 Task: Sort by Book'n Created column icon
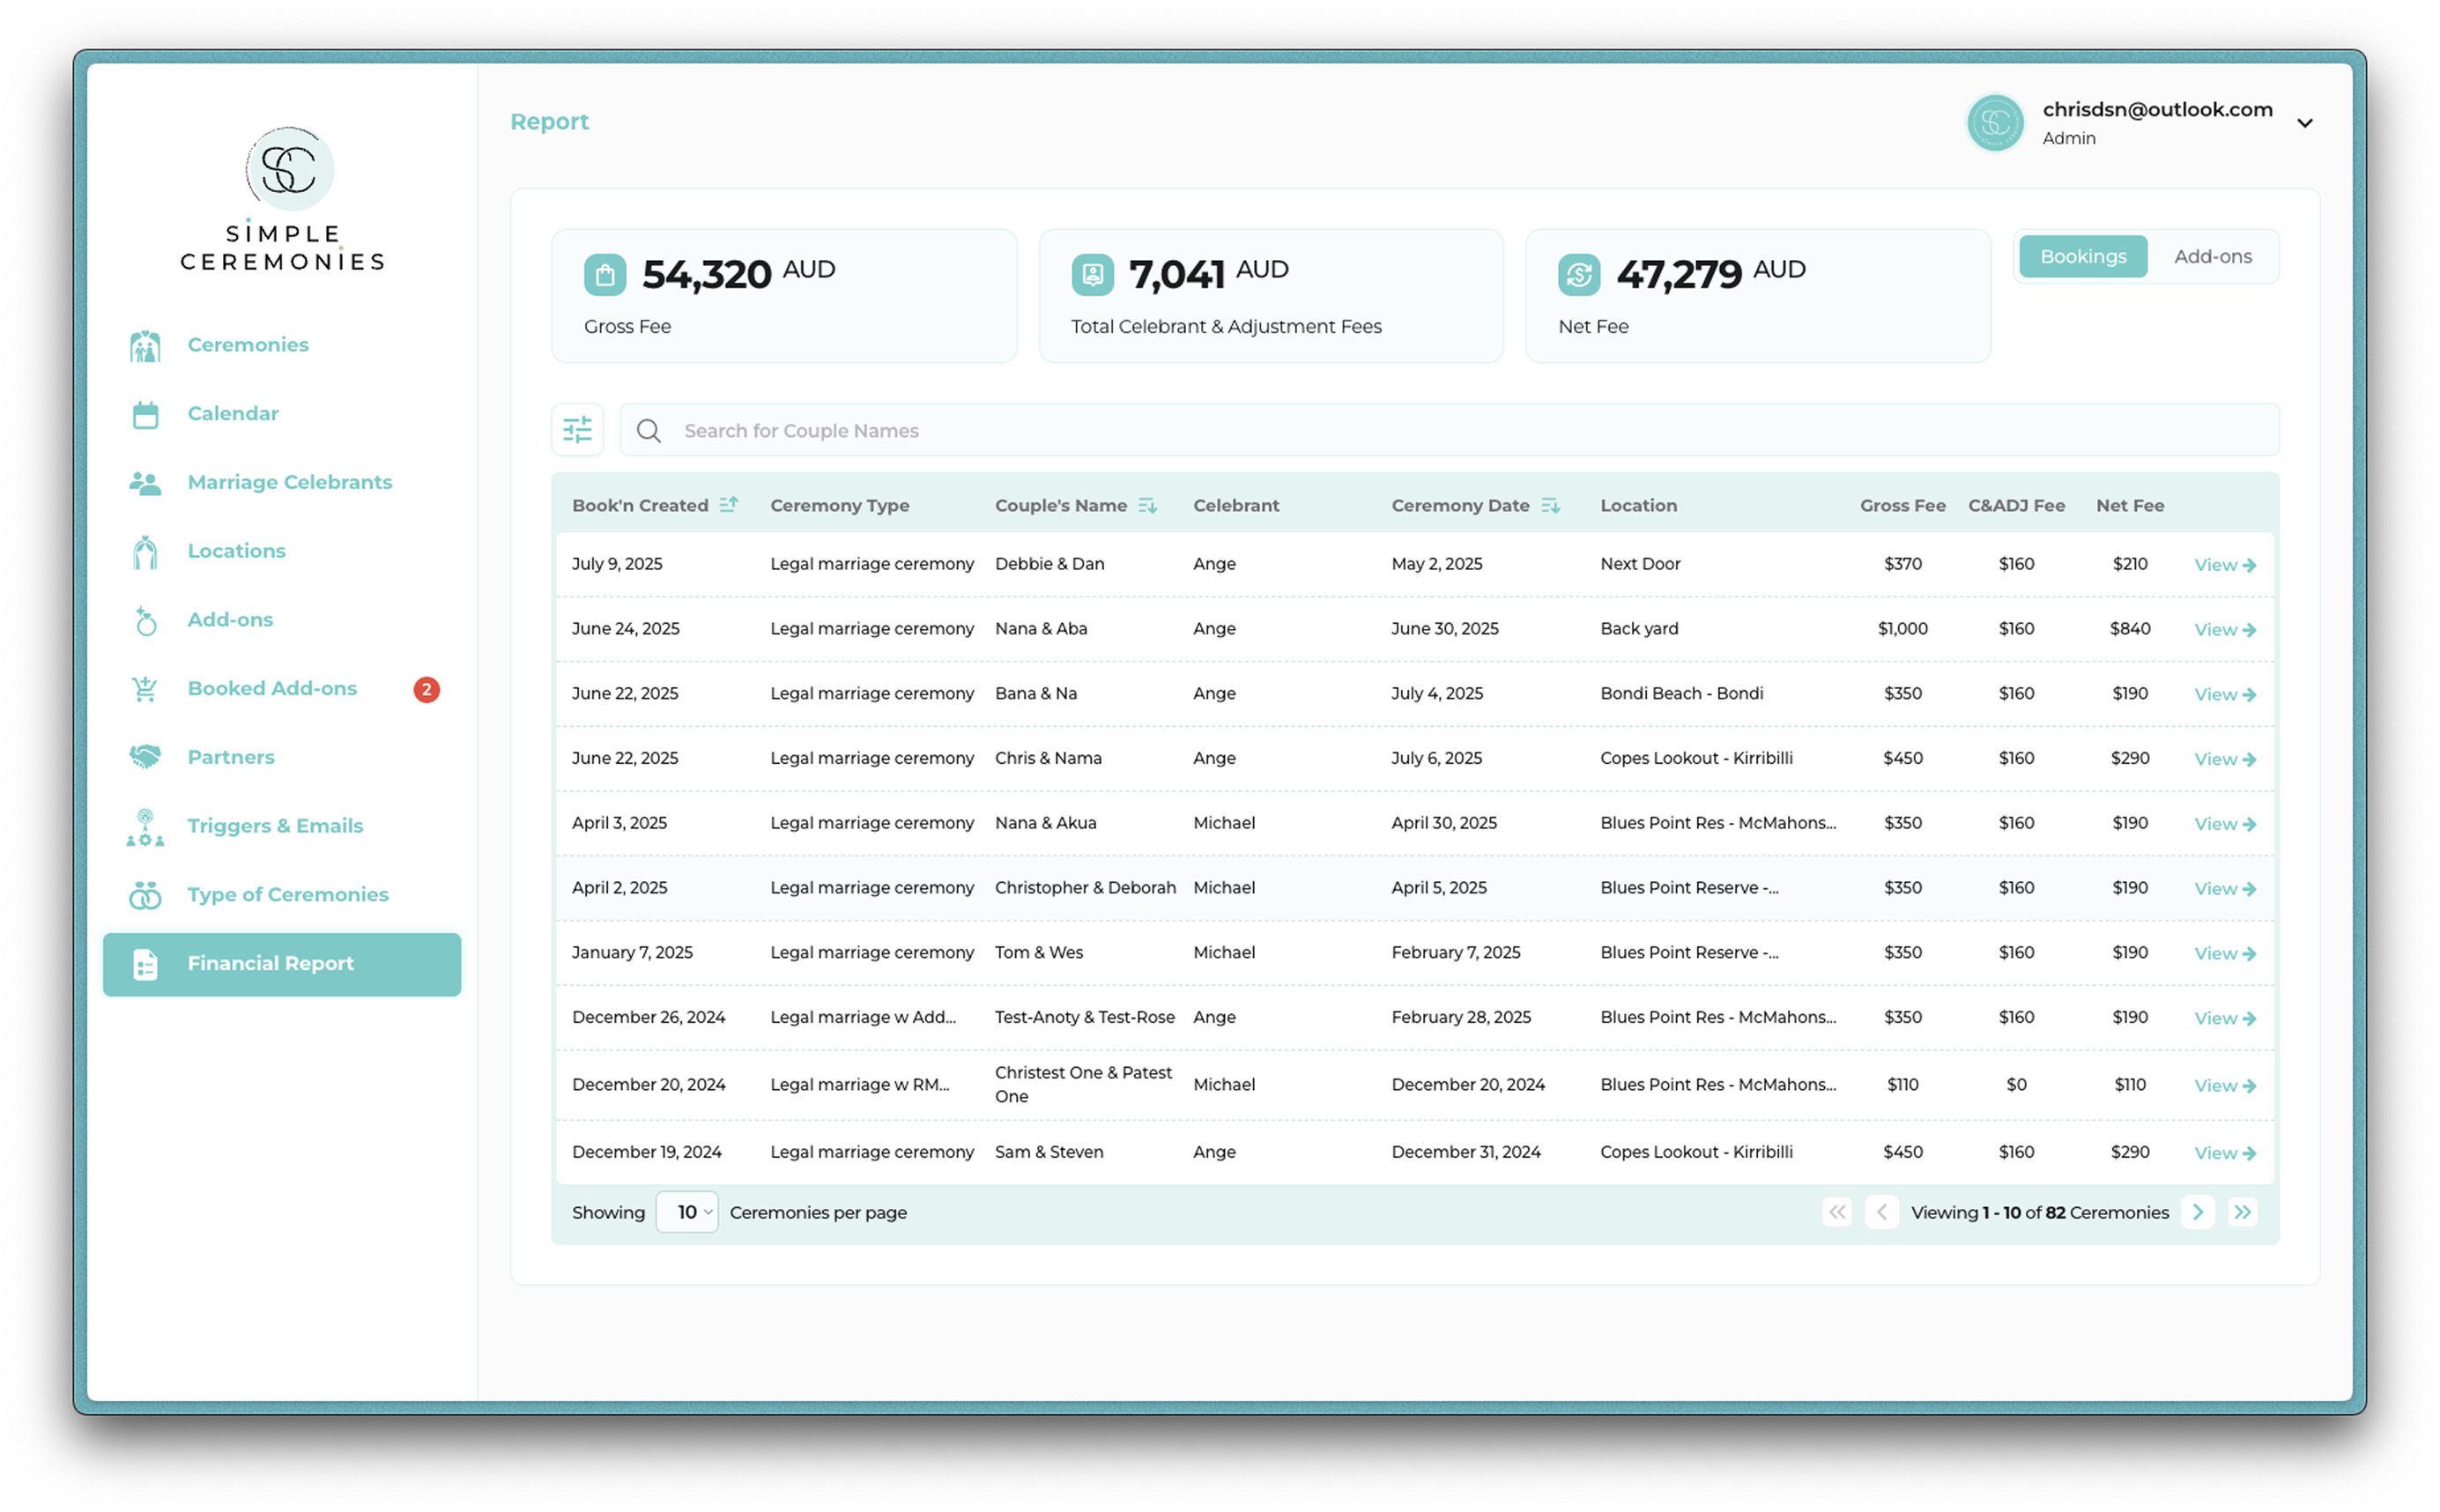click(729, 505)
